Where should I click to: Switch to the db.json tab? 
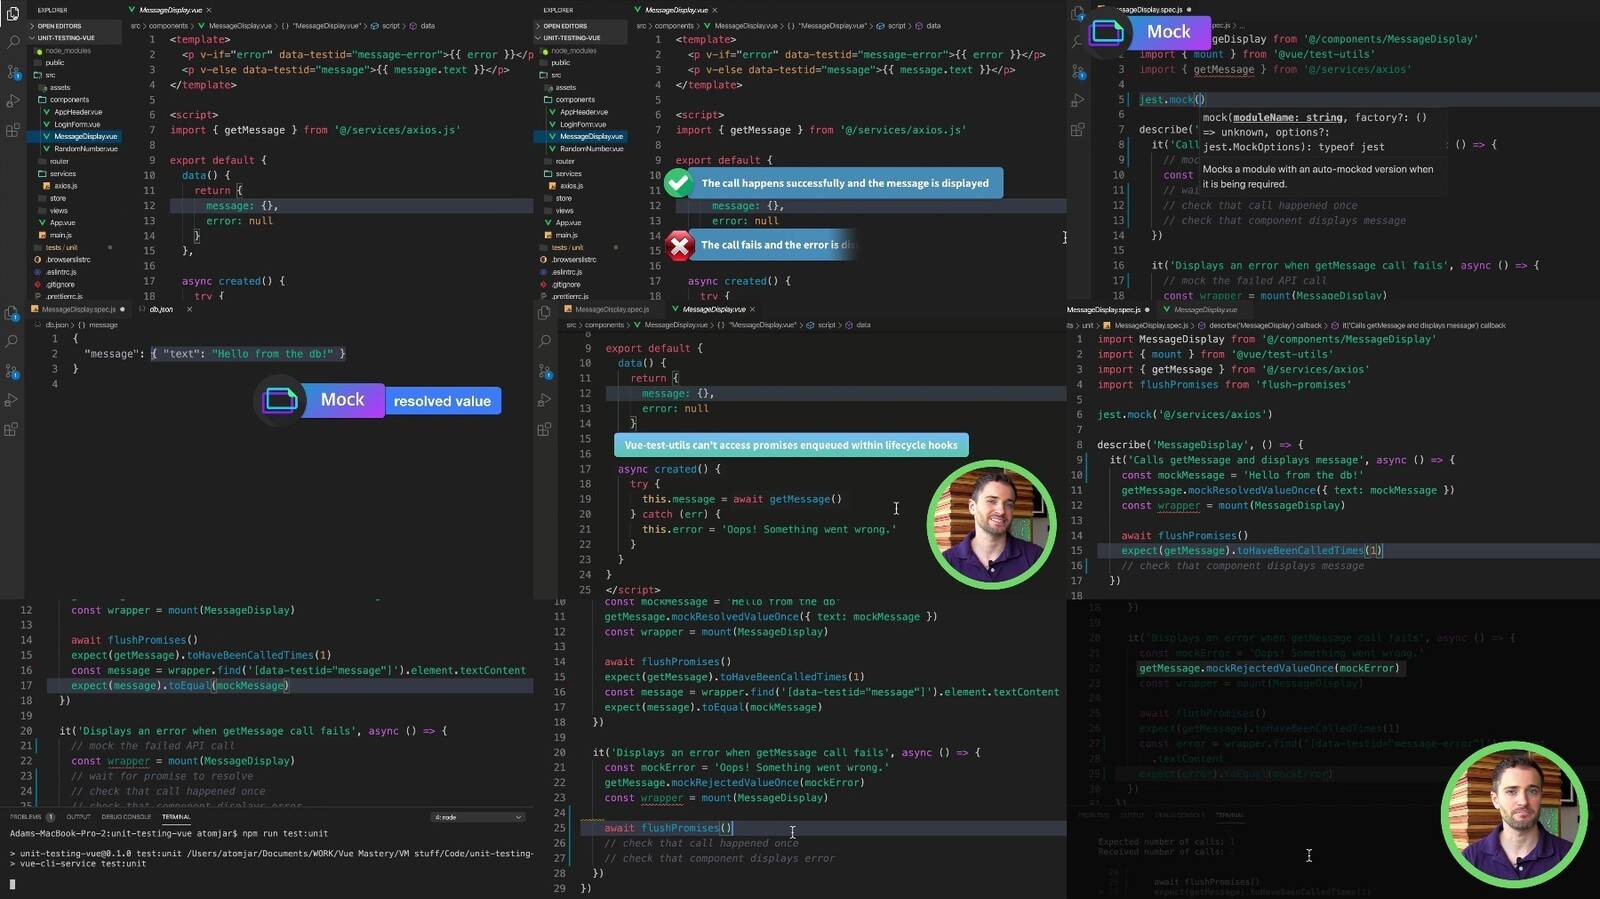pos(161,309)
